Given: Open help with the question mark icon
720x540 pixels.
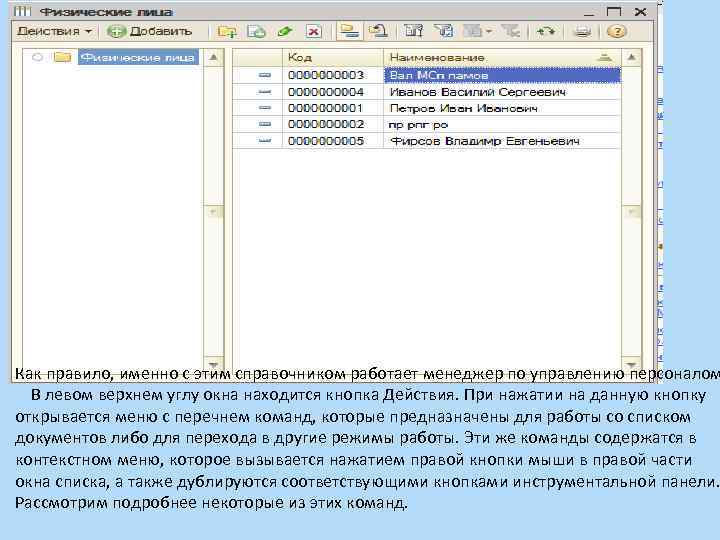Looking at the screenshot, I should point(617,32).
